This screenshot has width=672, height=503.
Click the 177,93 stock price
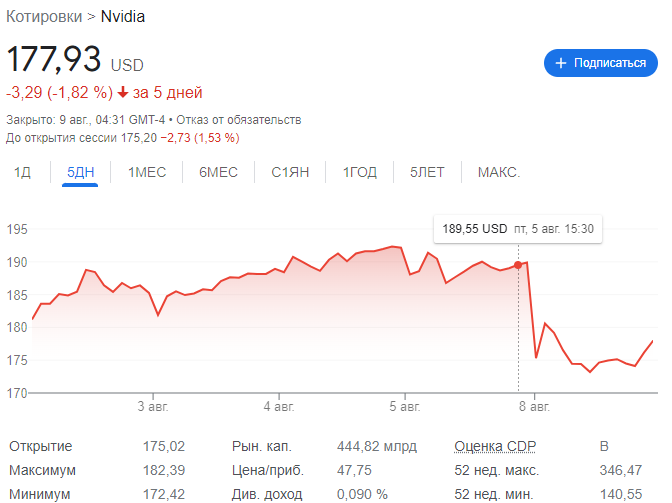click(54, 60)
